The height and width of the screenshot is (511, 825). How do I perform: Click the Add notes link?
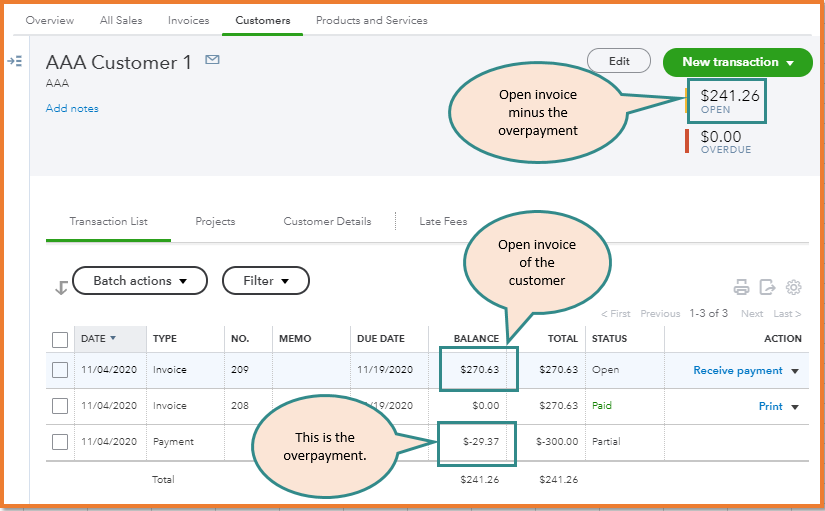click(x=72, y=108)
